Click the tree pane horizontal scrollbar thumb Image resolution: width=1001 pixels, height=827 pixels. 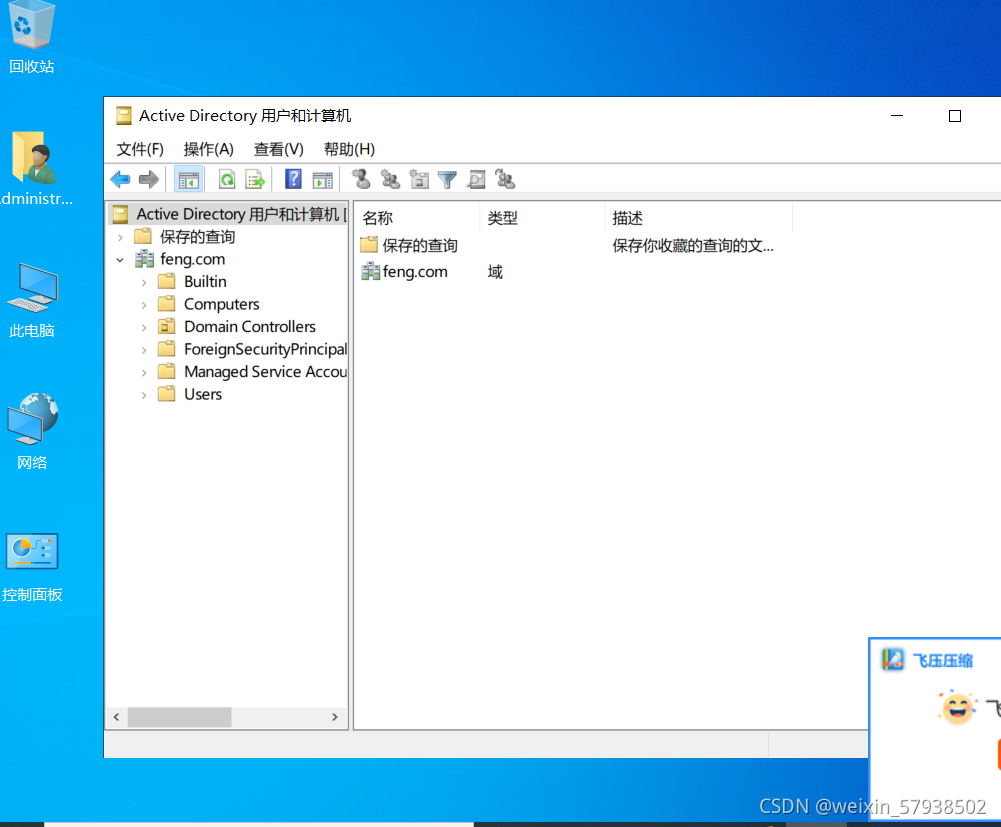coord(179,717)
